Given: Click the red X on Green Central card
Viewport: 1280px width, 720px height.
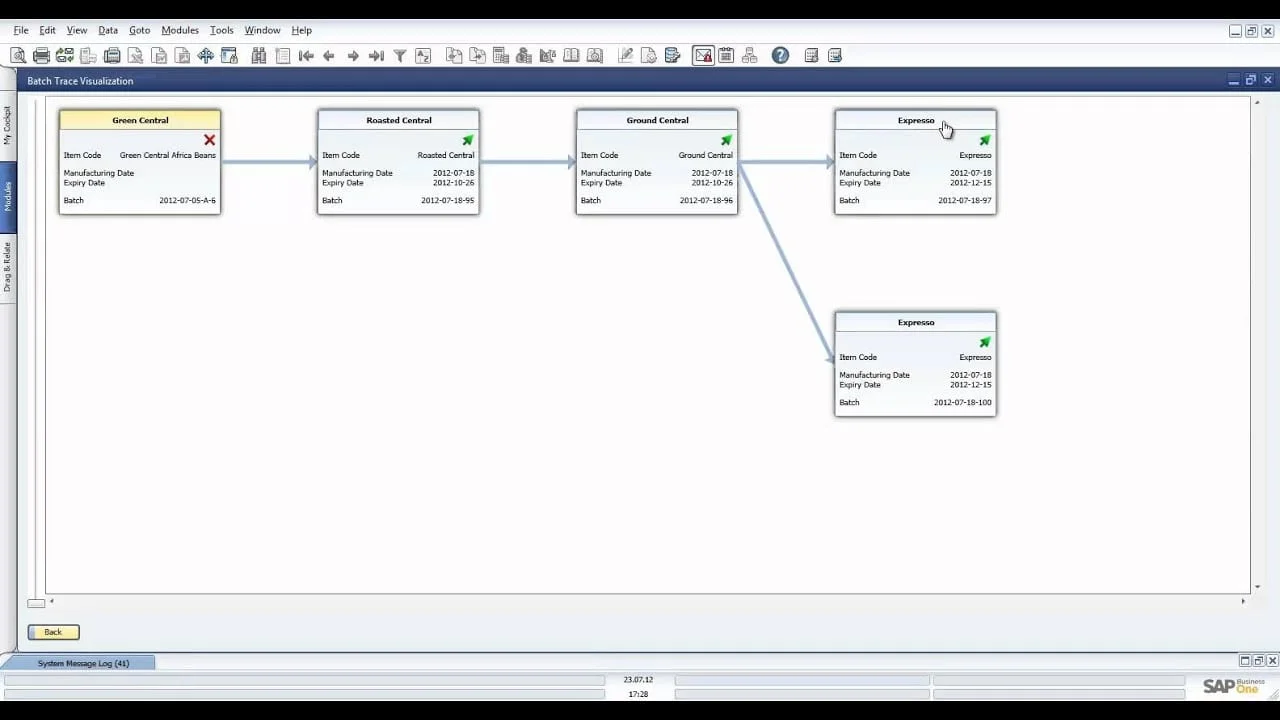Looking at the screenshot, I should coord(209,140).
